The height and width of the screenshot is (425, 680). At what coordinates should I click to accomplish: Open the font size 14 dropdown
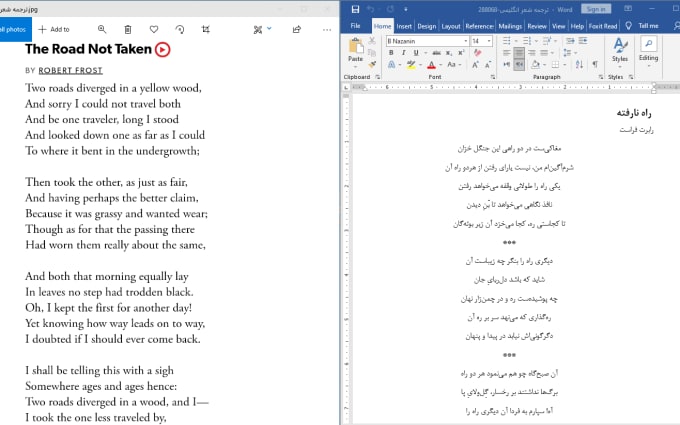[489, 41]
